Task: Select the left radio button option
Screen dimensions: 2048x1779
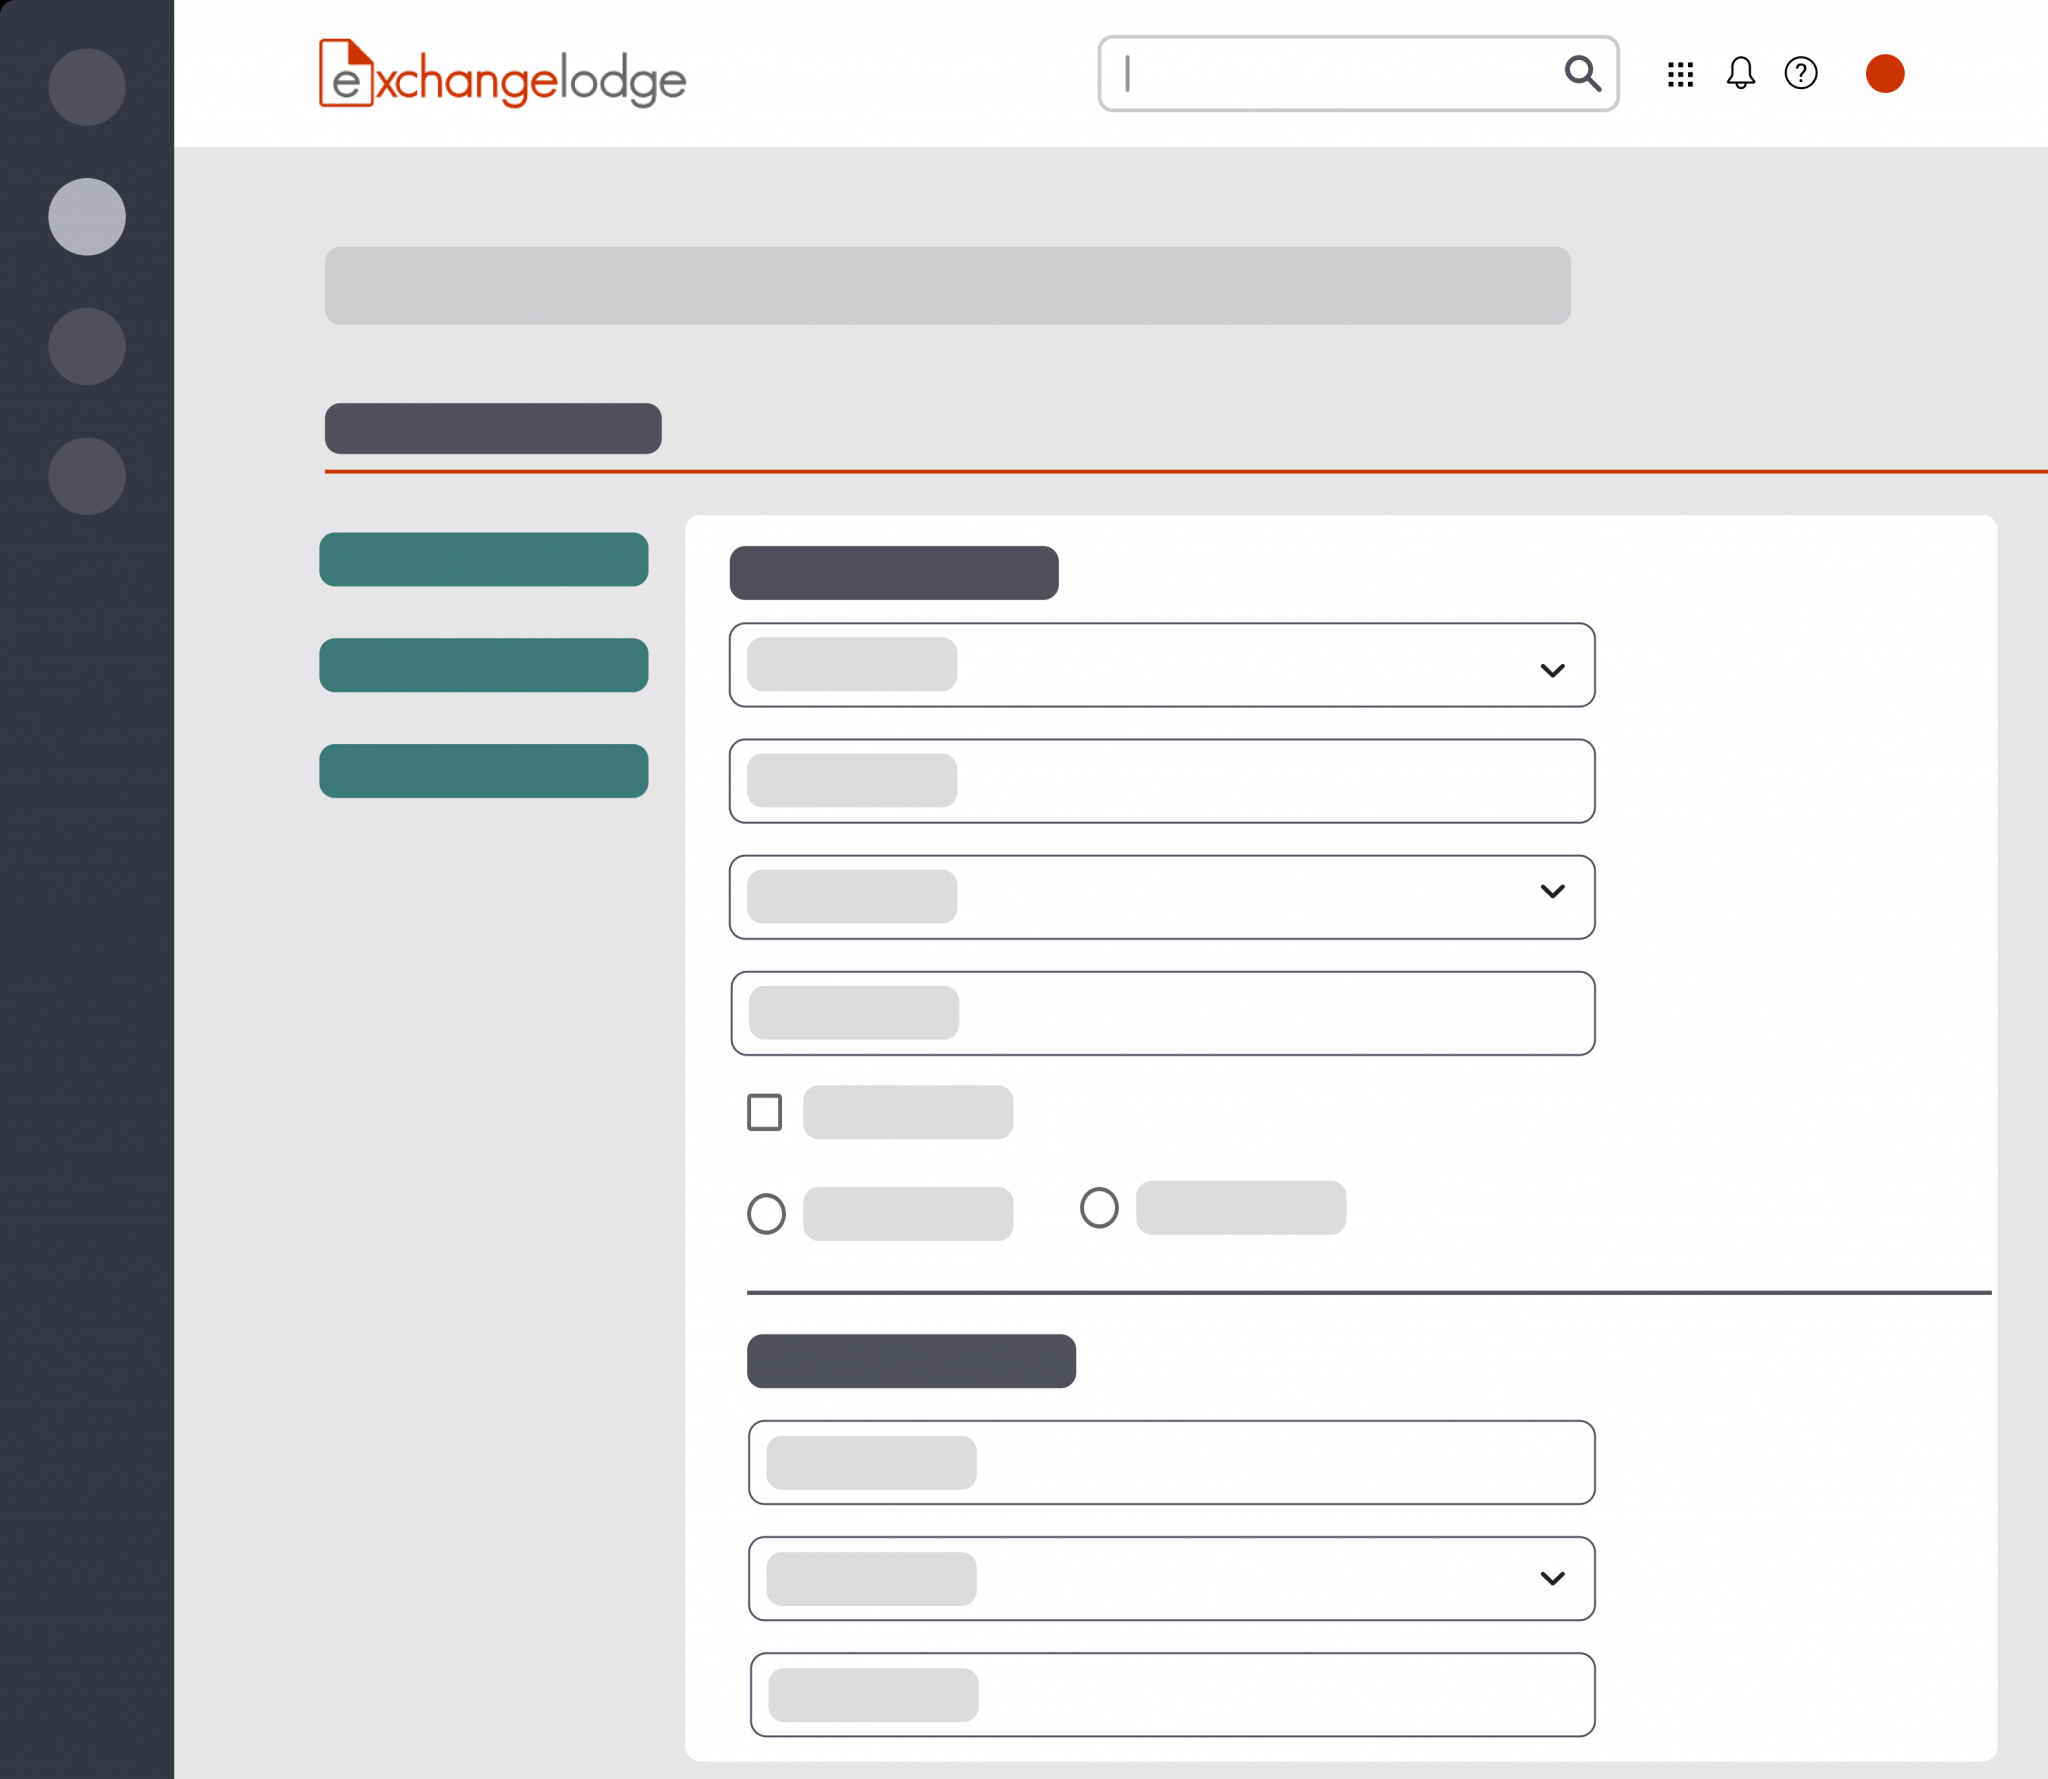Action: pyautogui.click(x=766, y=1213)
